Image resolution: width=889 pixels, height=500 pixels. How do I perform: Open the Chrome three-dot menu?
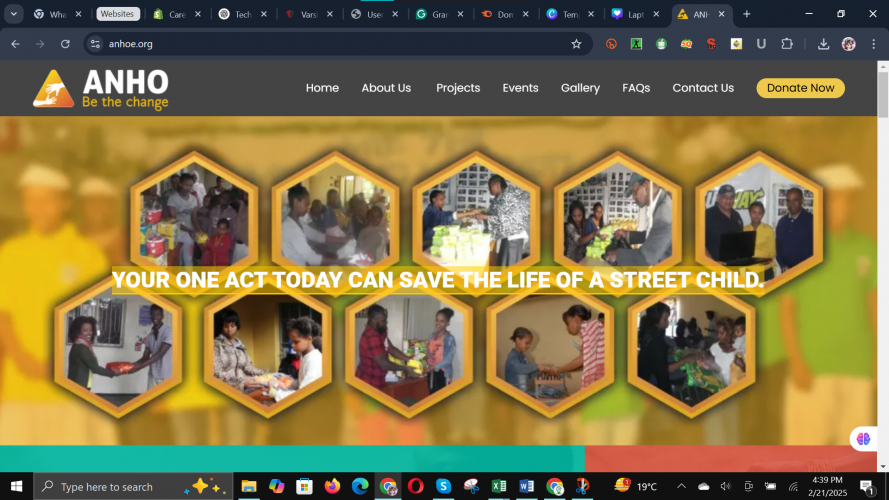coord(873,44)
